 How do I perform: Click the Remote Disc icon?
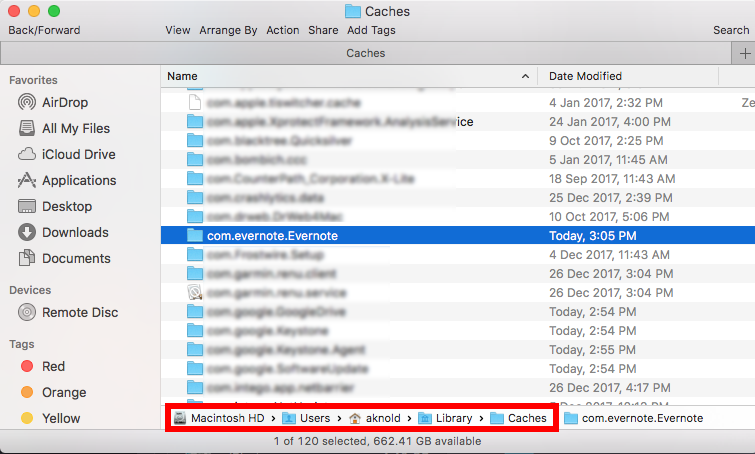click(x=27, y=312)
